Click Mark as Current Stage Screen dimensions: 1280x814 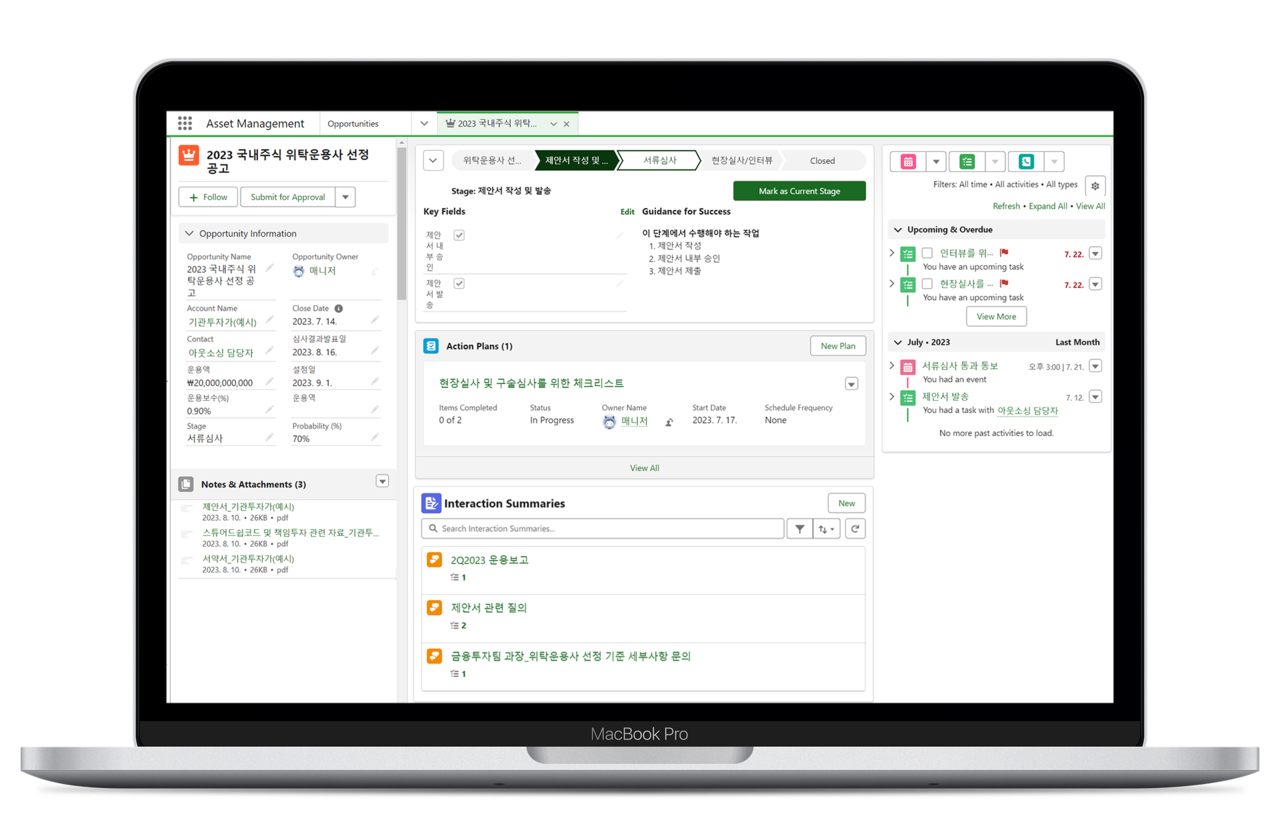click(799, 191)
